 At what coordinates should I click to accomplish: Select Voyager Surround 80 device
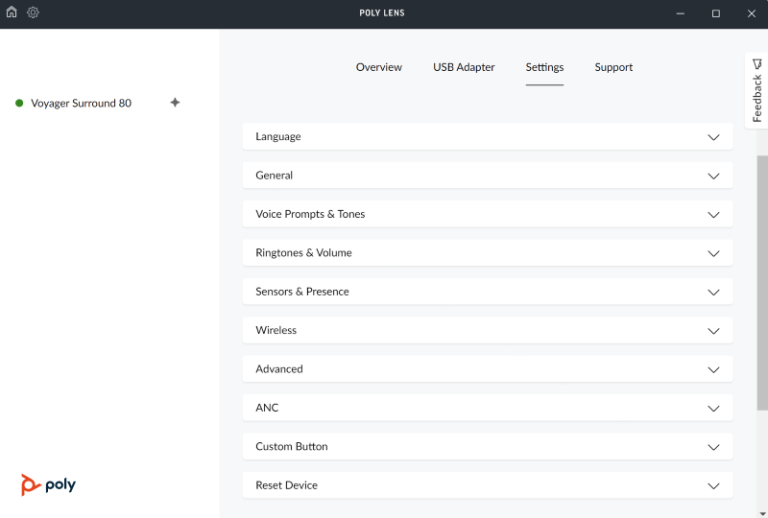[x=81, y=103]
